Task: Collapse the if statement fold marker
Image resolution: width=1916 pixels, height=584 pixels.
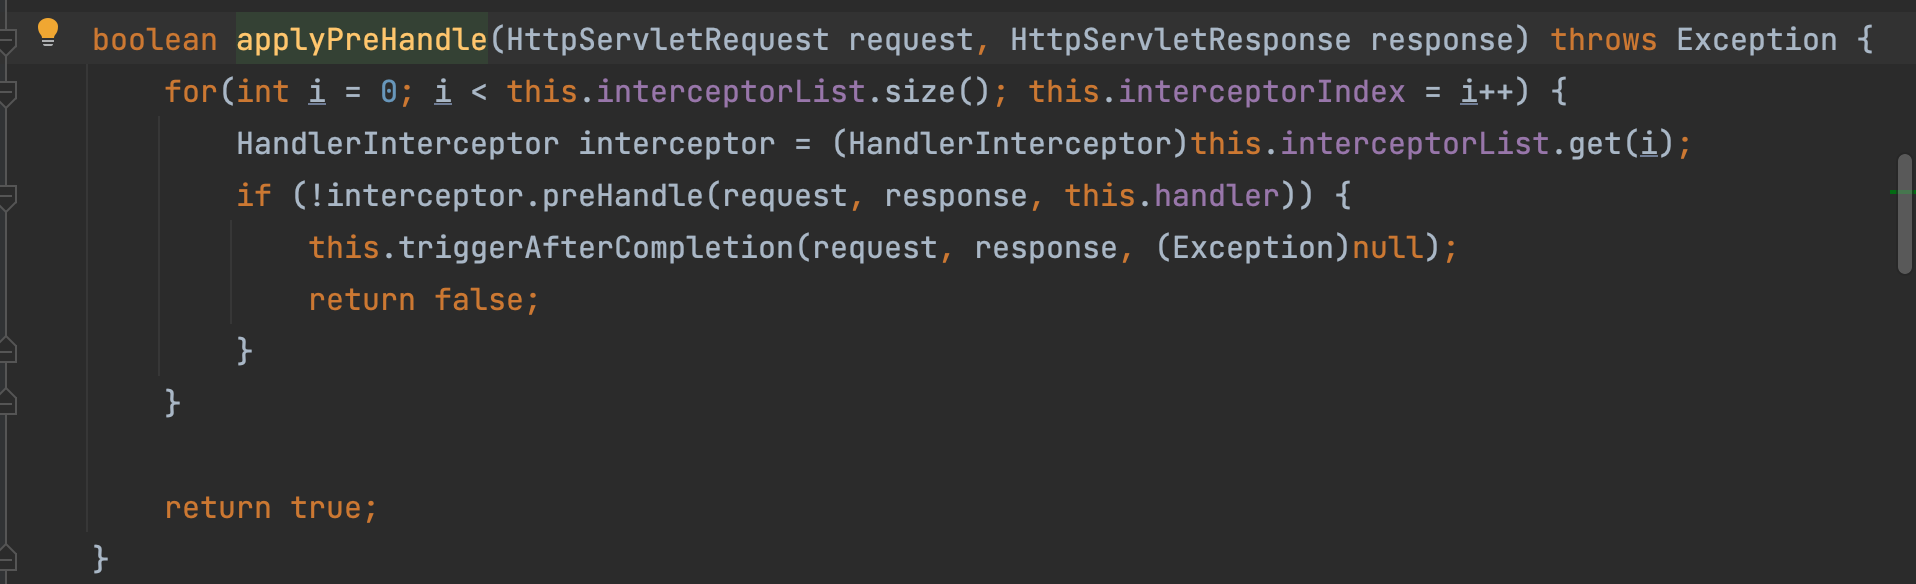Action: (7, 197)
